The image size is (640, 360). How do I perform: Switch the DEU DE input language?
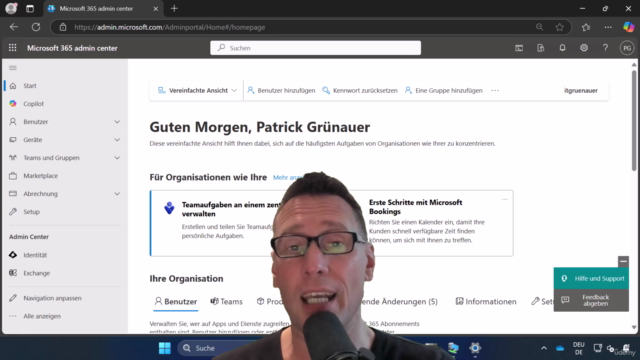pyautogui.click(x=579, y=348)
